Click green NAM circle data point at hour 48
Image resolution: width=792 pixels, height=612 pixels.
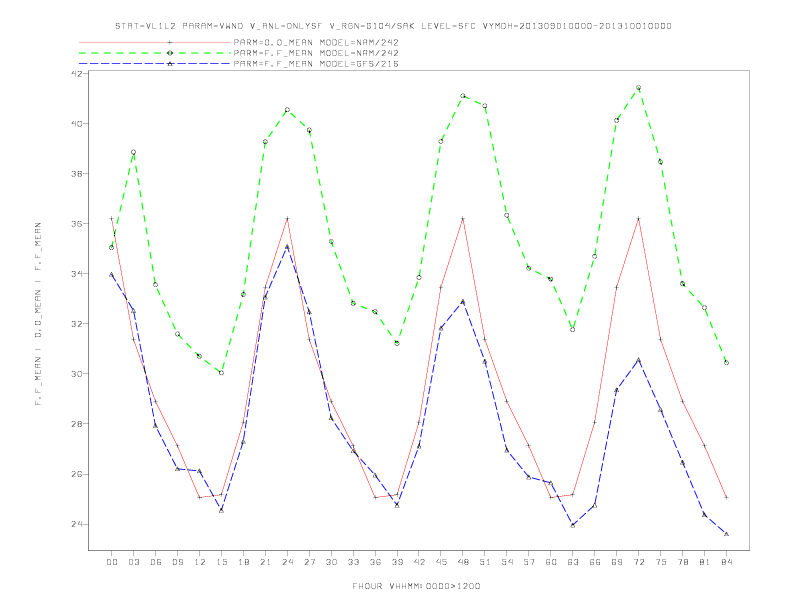pyautogui.click(x=463, y=96)
